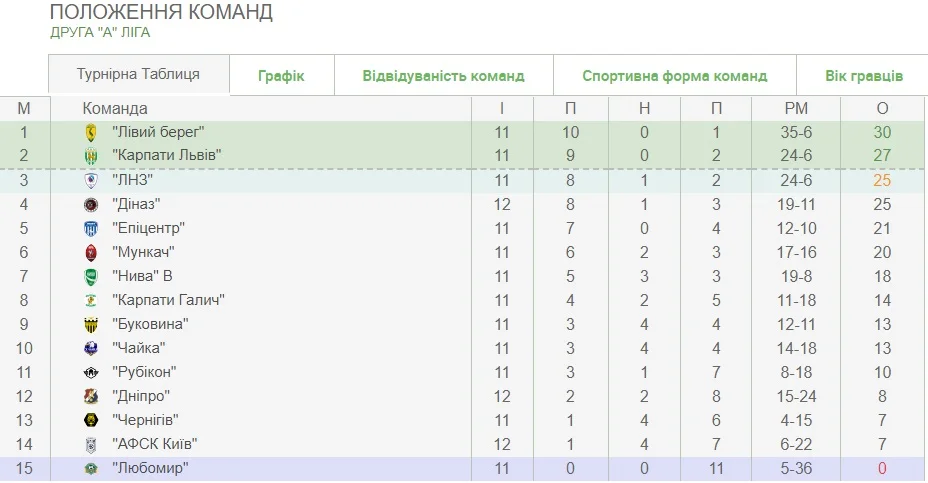Click the "Епіцентр" team logo icon
This screenshot has height=483, width=928.
[91, 228]
